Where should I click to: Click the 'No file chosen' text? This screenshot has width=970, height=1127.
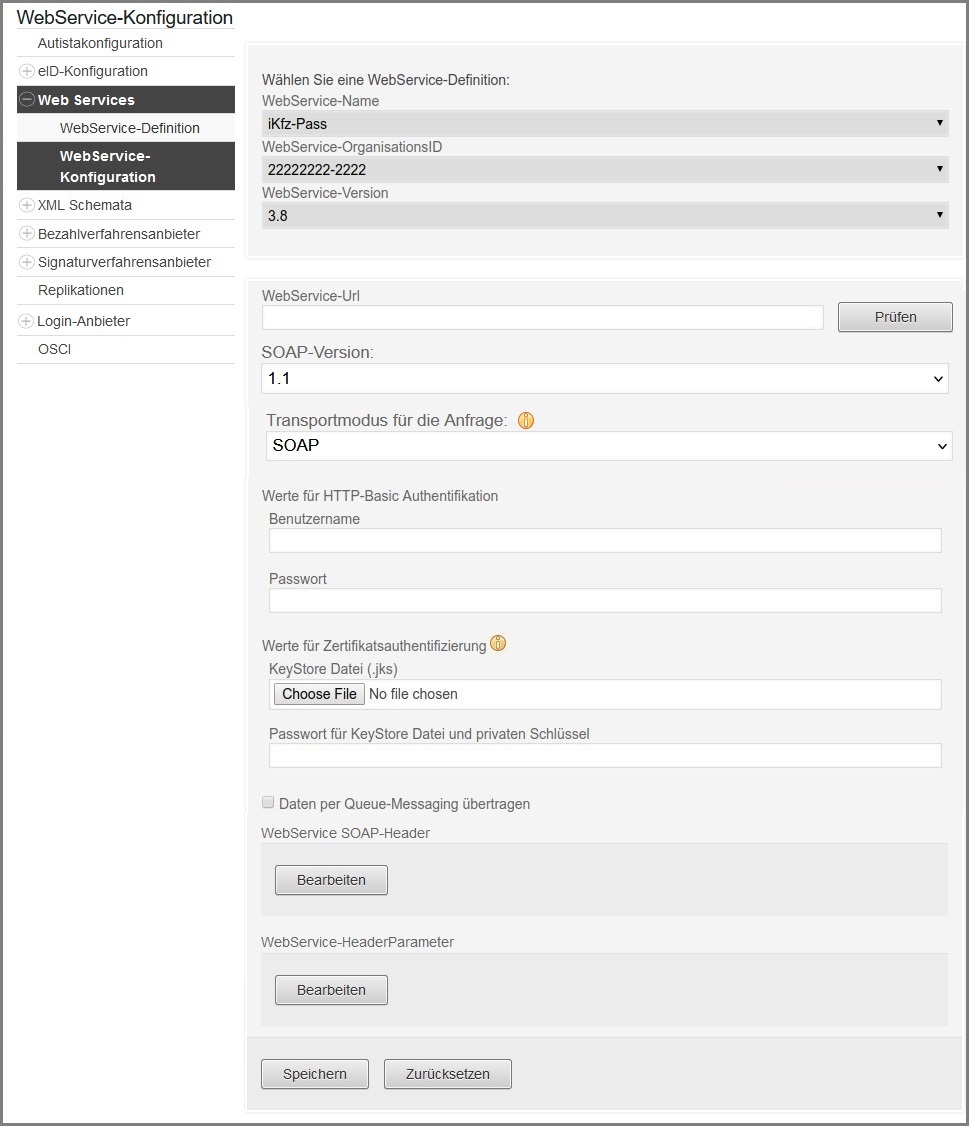pyautogui.click(x=413, y=694)
